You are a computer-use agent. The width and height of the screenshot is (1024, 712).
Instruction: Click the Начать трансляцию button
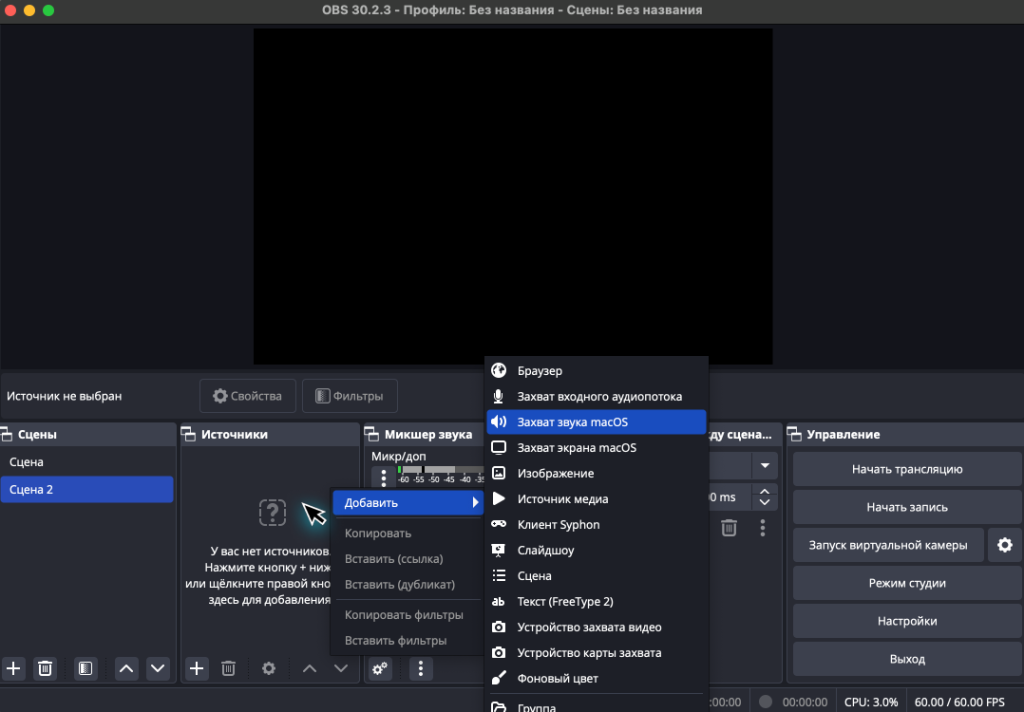pos(906,468)
